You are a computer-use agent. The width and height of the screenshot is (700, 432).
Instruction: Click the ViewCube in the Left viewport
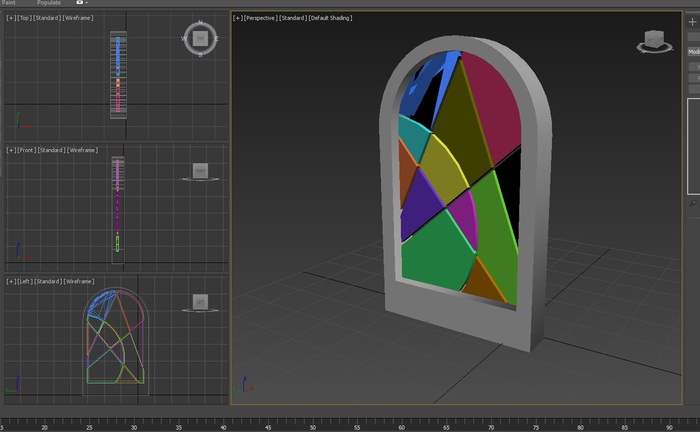click(x=200, y=301)
